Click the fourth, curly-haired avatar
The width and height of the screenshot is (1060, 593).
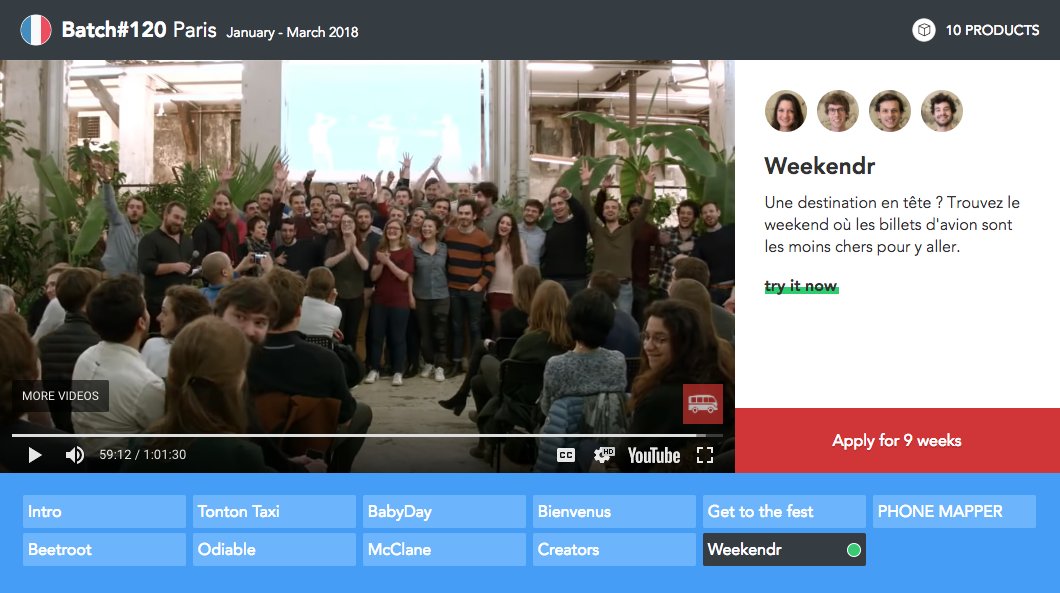[x=942, y=111]
